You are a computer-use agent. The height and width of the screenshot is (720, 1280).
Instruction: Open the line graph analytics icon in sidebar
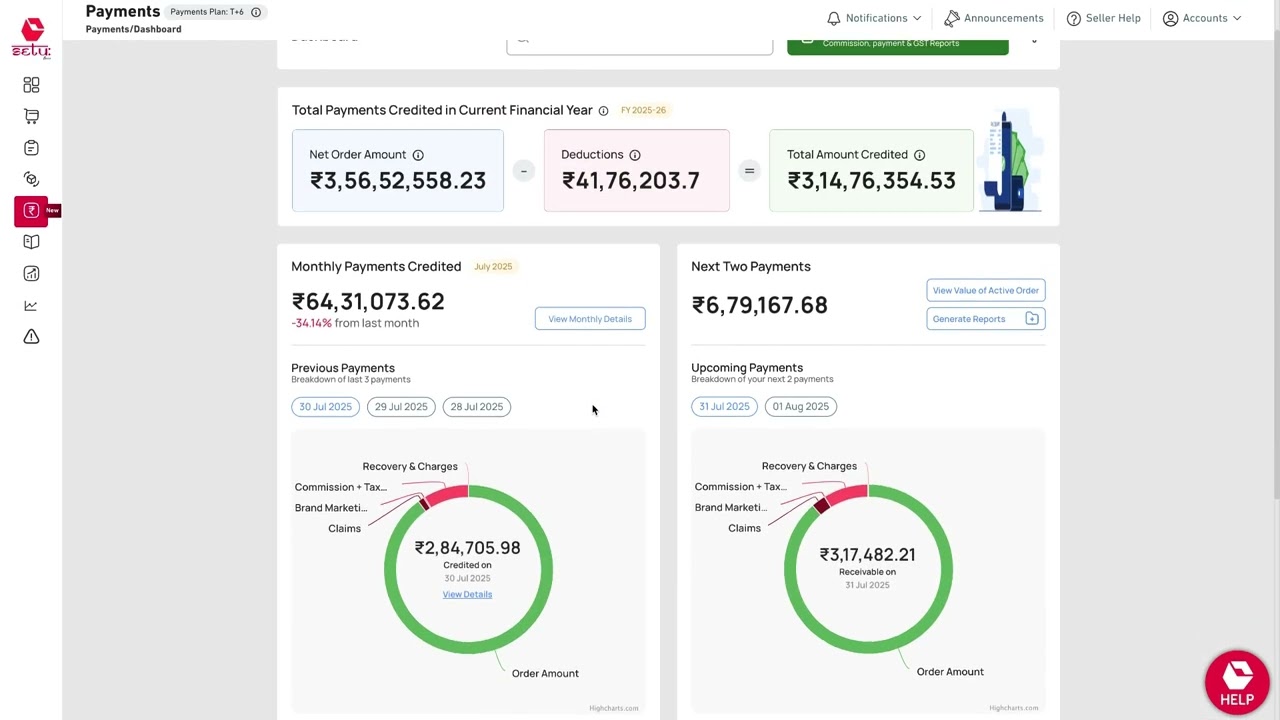(x=31, y=305)
